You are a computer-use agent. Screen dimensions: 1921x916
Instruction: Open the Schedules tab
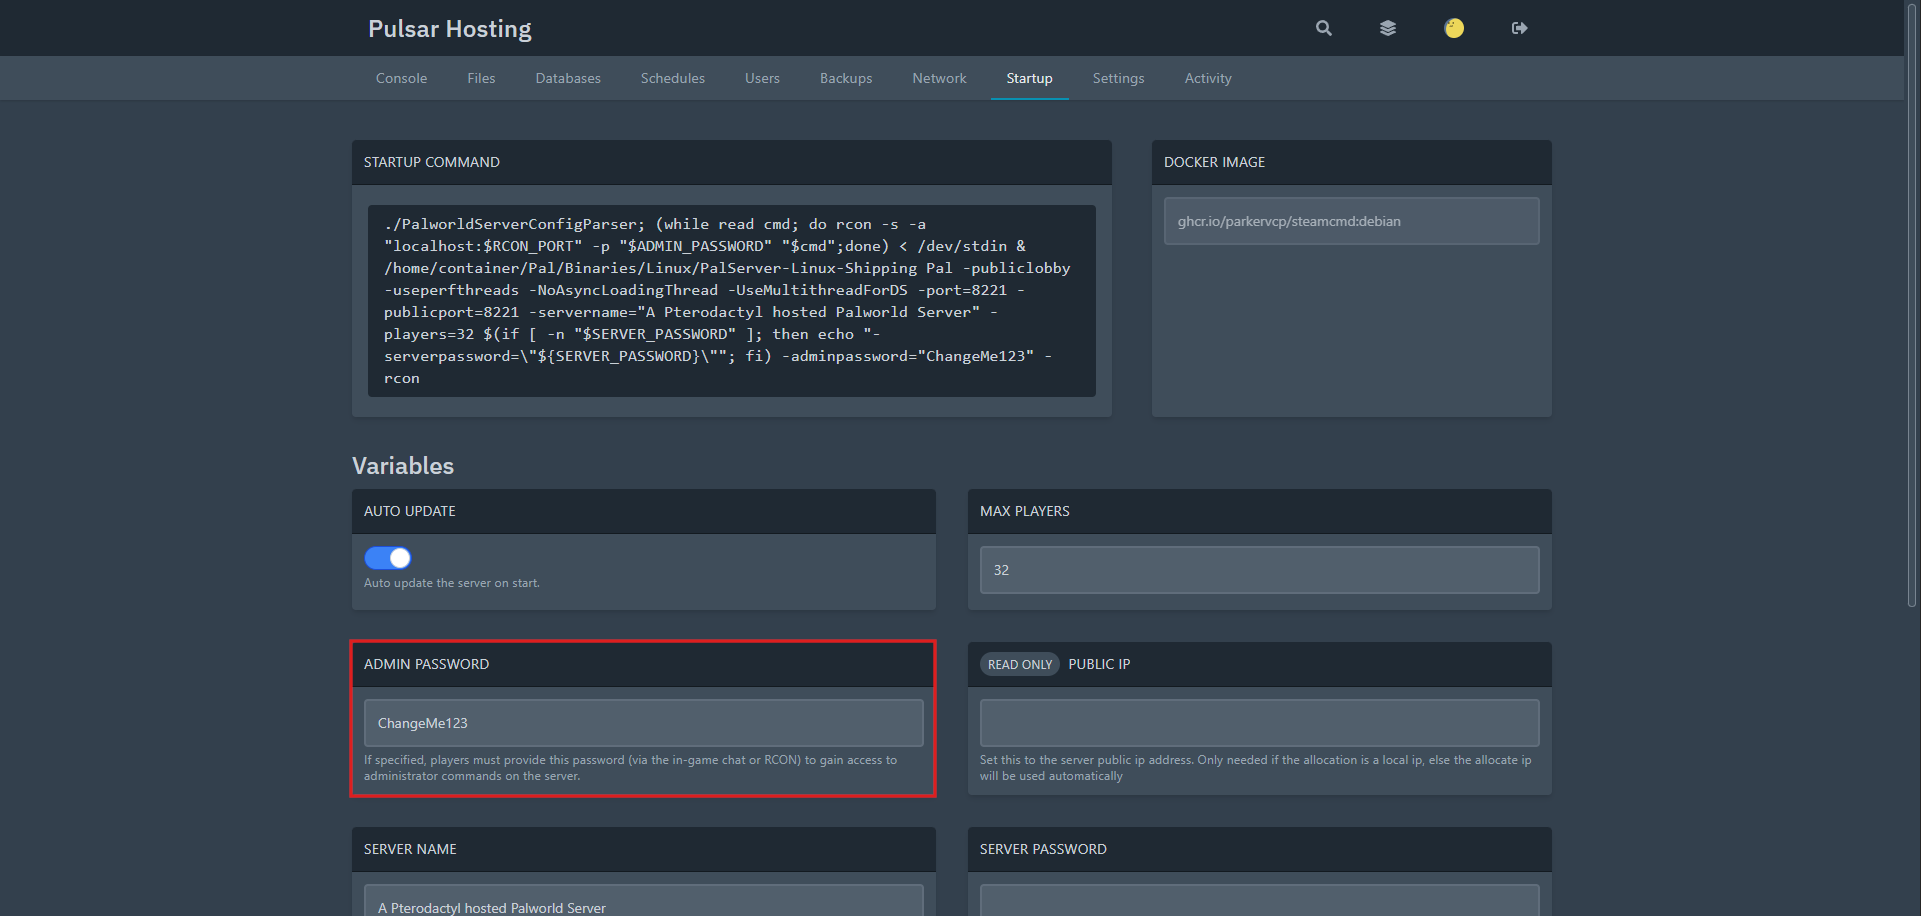click(x=672, y=78)
